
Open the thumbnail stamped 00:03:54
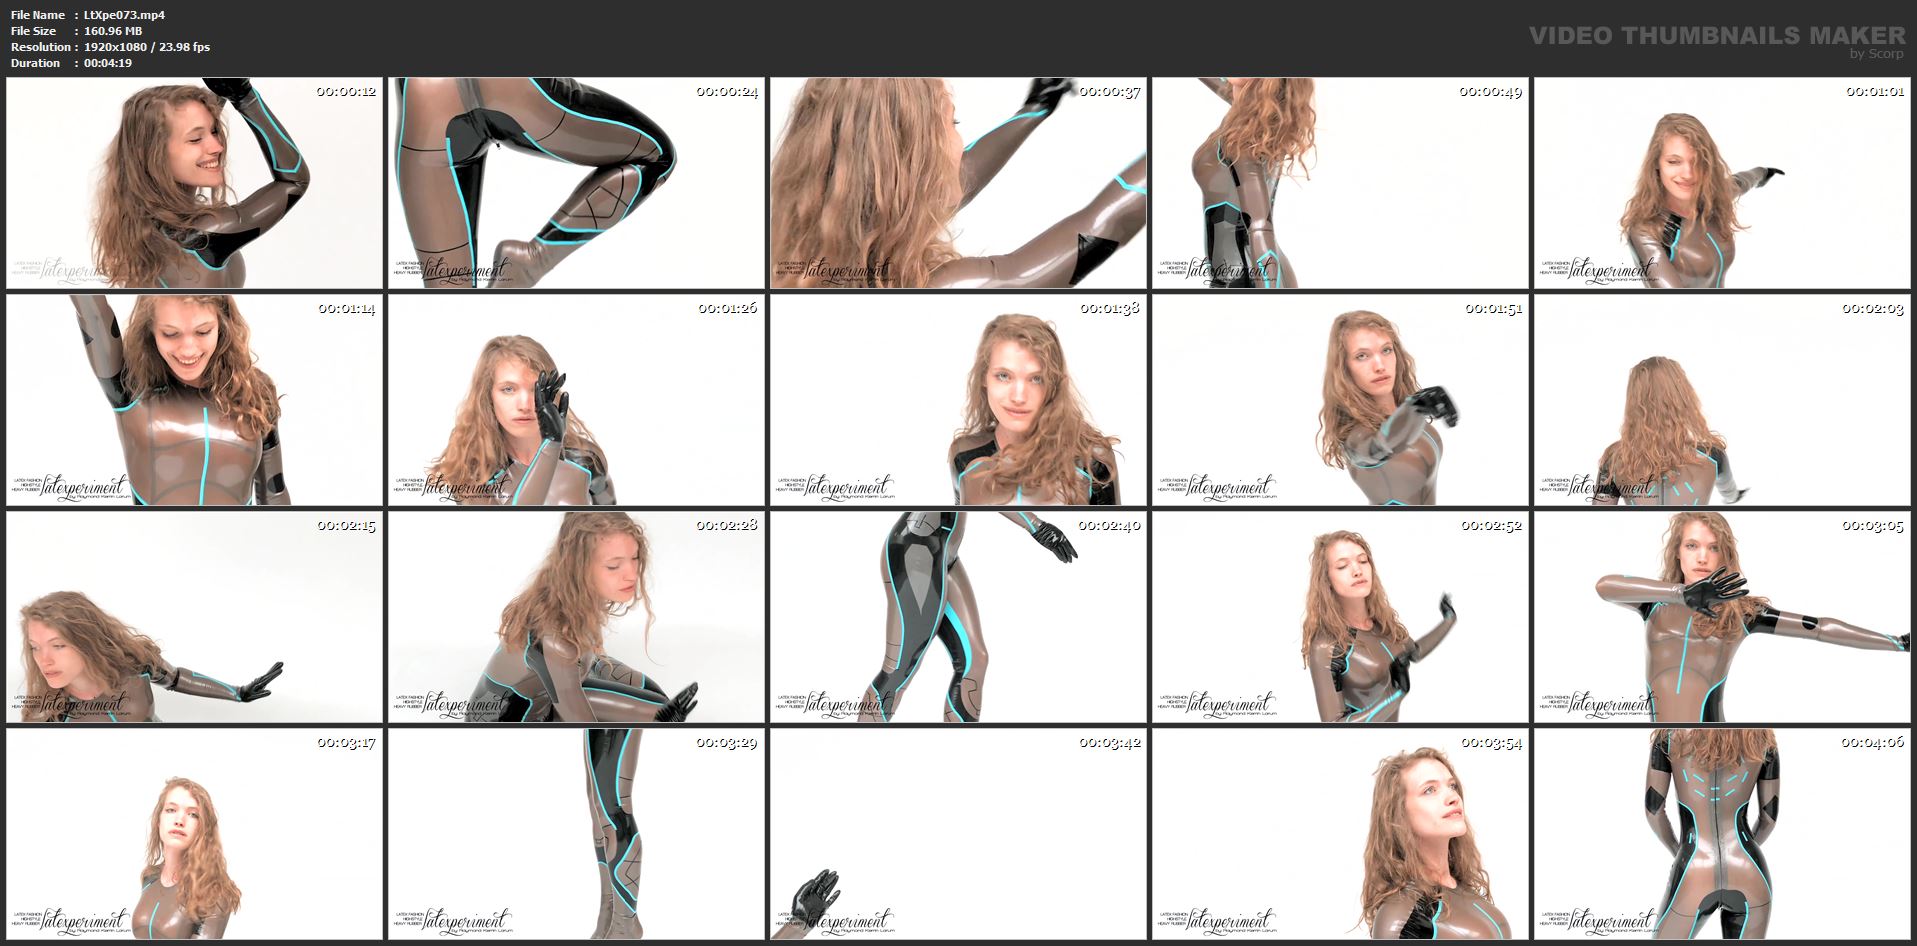1340,834
